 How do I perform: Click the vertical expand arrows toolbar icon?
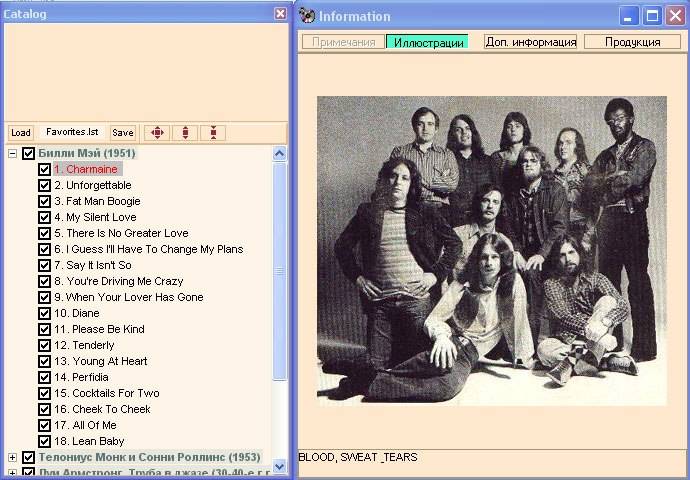(185, 132)
